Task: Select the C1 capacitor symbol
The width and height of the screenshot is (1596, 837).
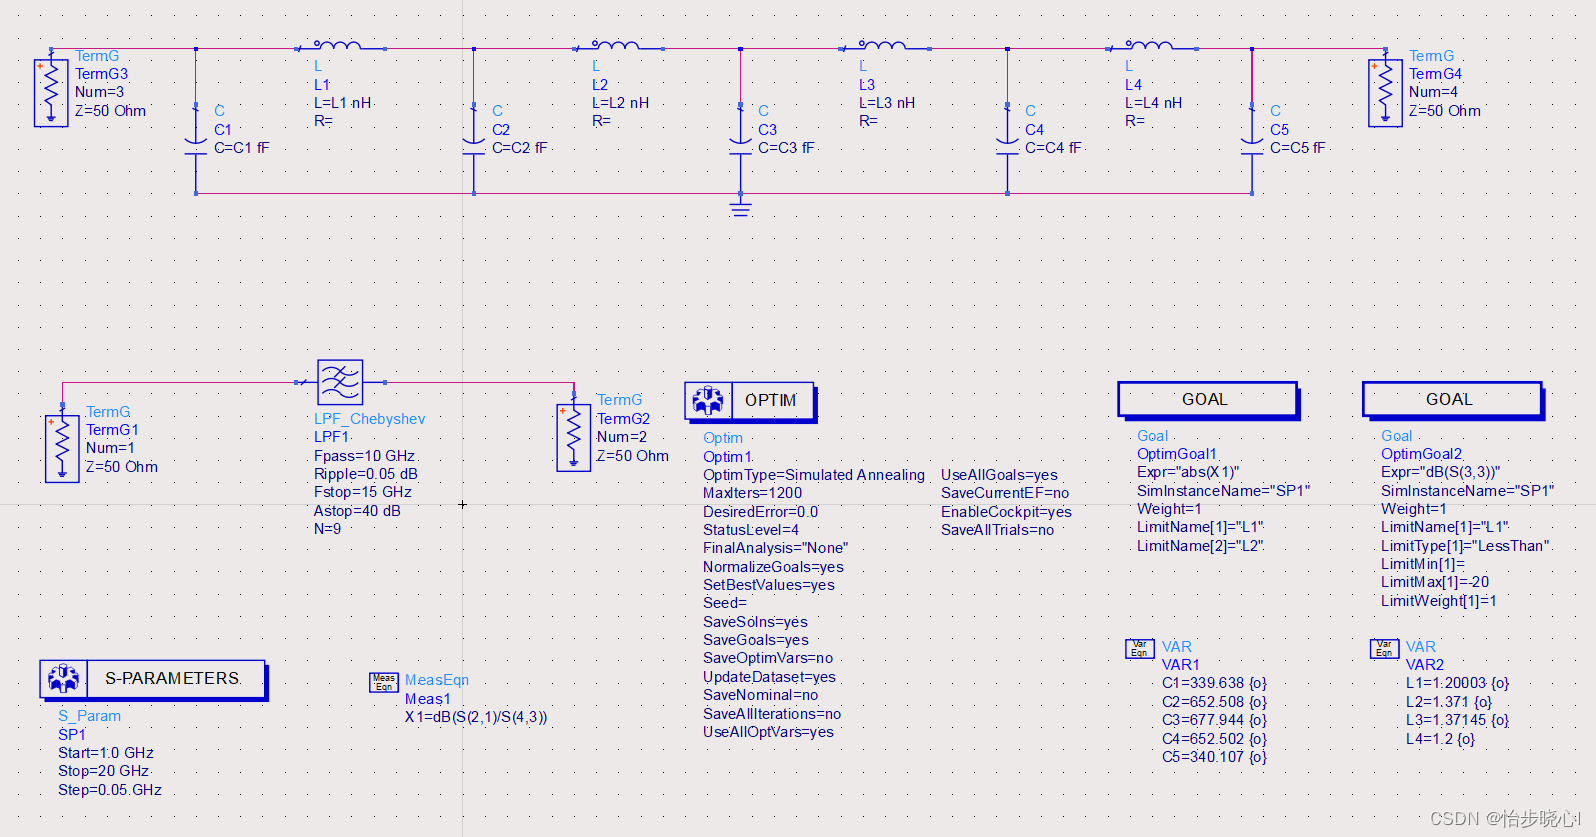Action: tap(196, 146)
